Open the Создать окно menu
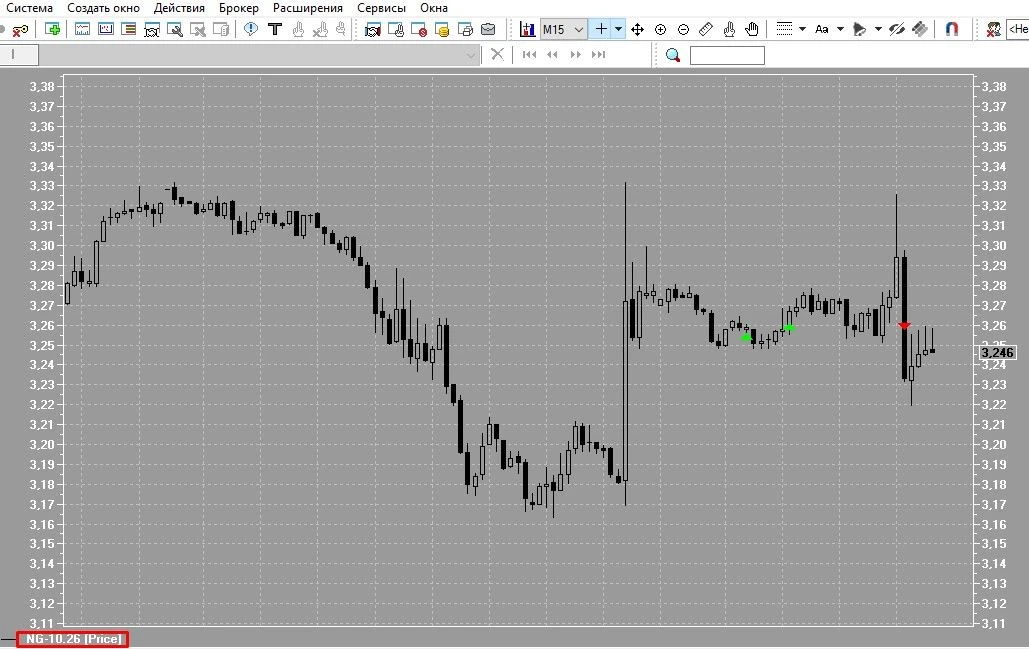Screen dimensions: 1029x649 click(x=104, y=8)
